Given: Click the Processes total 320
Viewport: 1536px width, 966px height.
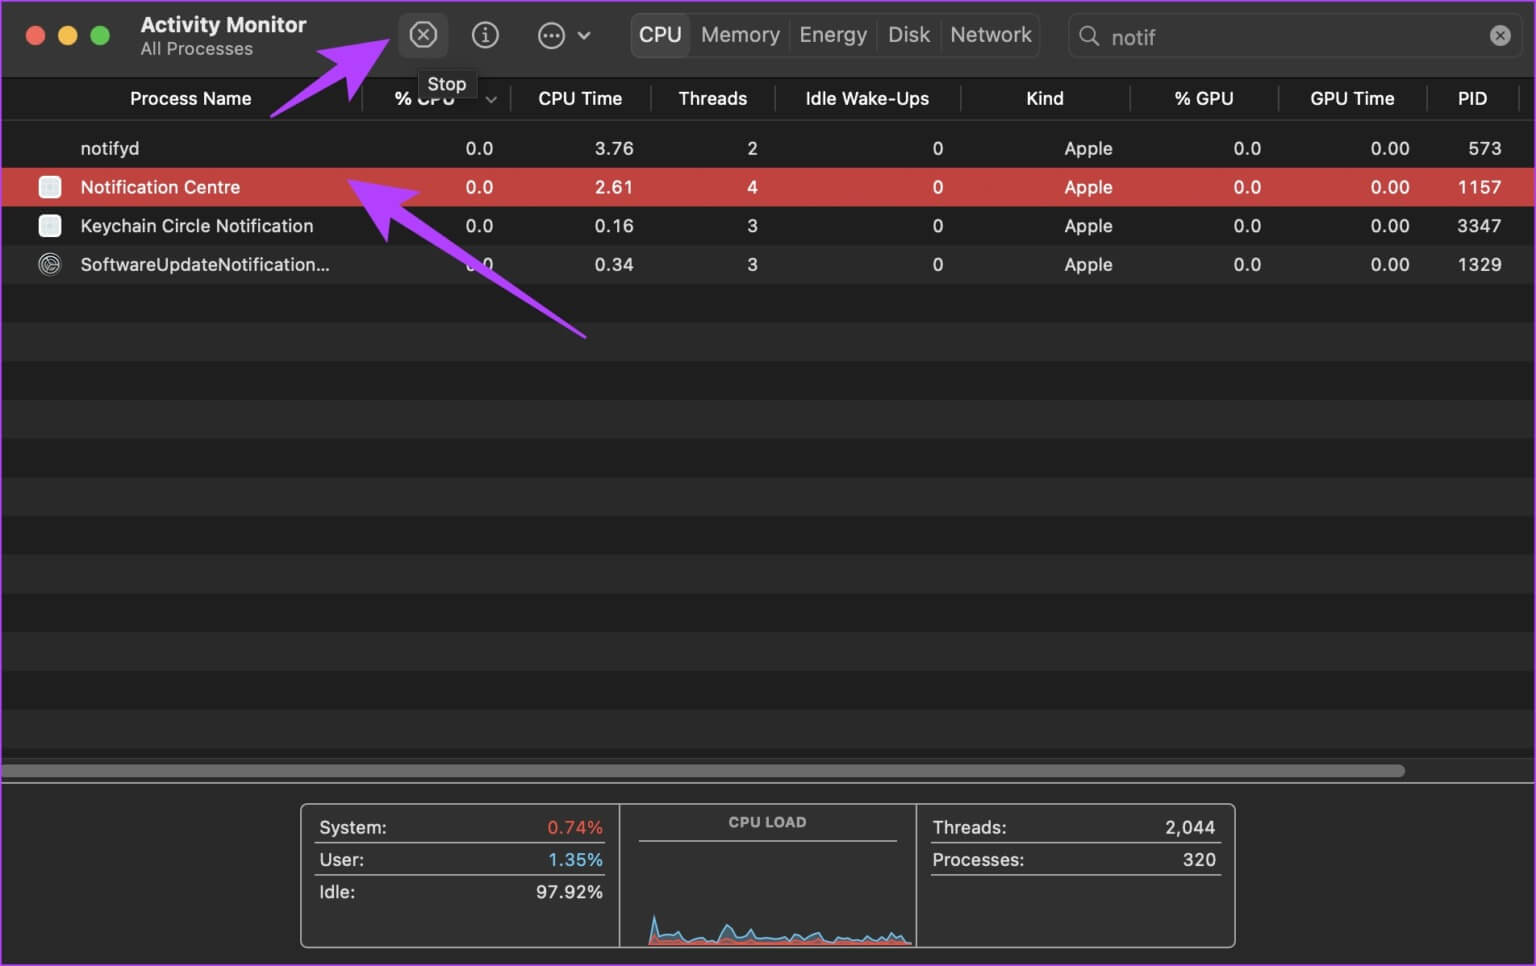Looking at the screenshot, I should point(1199,860).
